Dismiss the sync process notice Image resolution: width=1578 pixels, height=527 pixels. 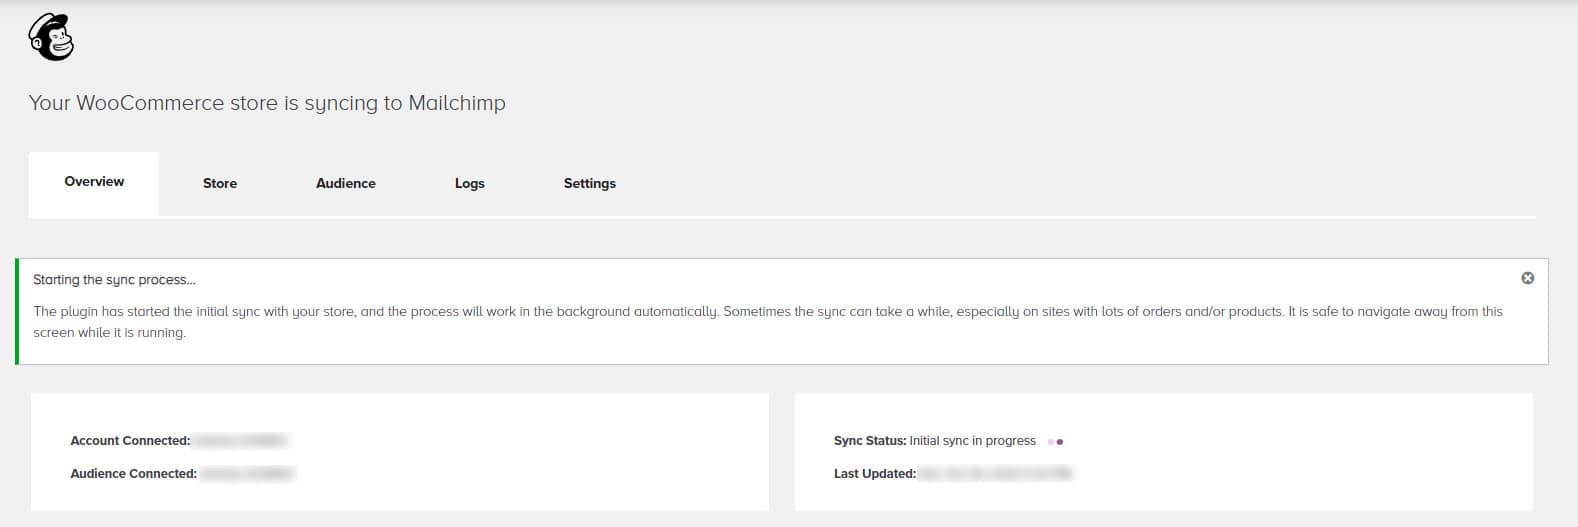(x=1527, y=278)
